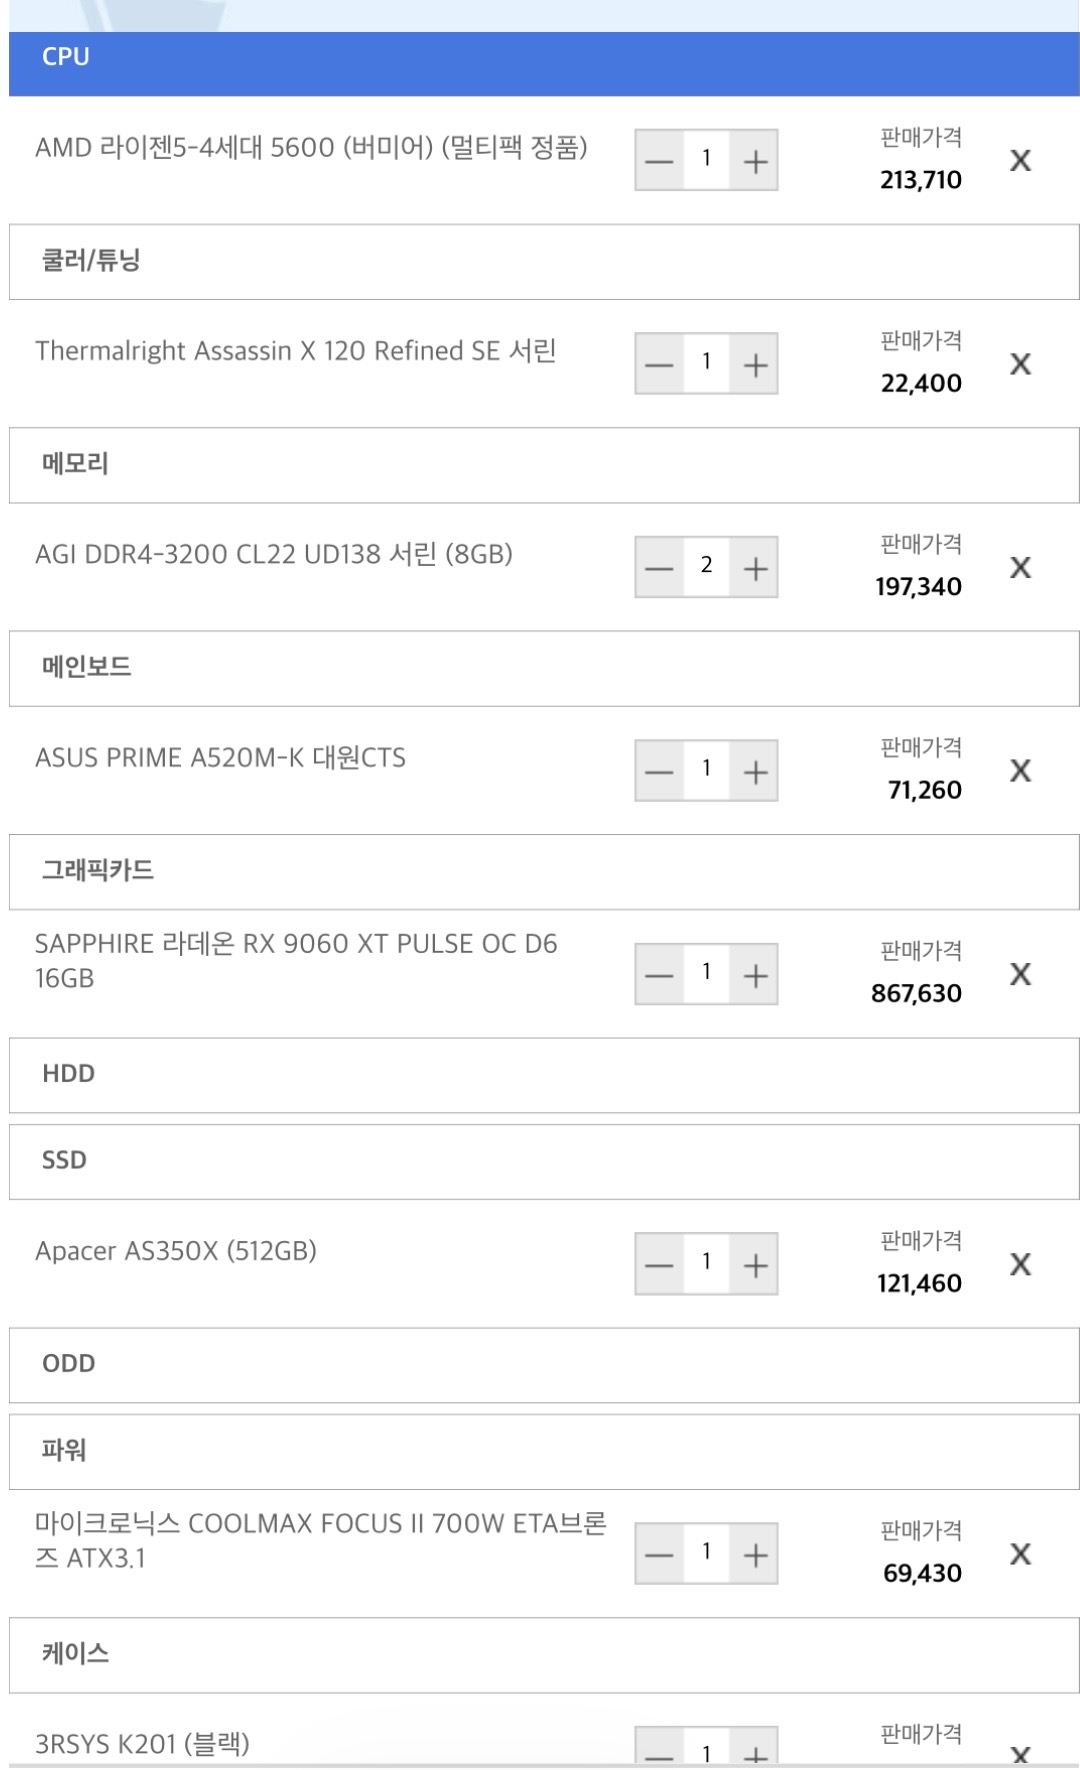1080x1770 pixels.
Task: Remove the AGI DDR4-3200 memory item
Action: [1019, 568]
